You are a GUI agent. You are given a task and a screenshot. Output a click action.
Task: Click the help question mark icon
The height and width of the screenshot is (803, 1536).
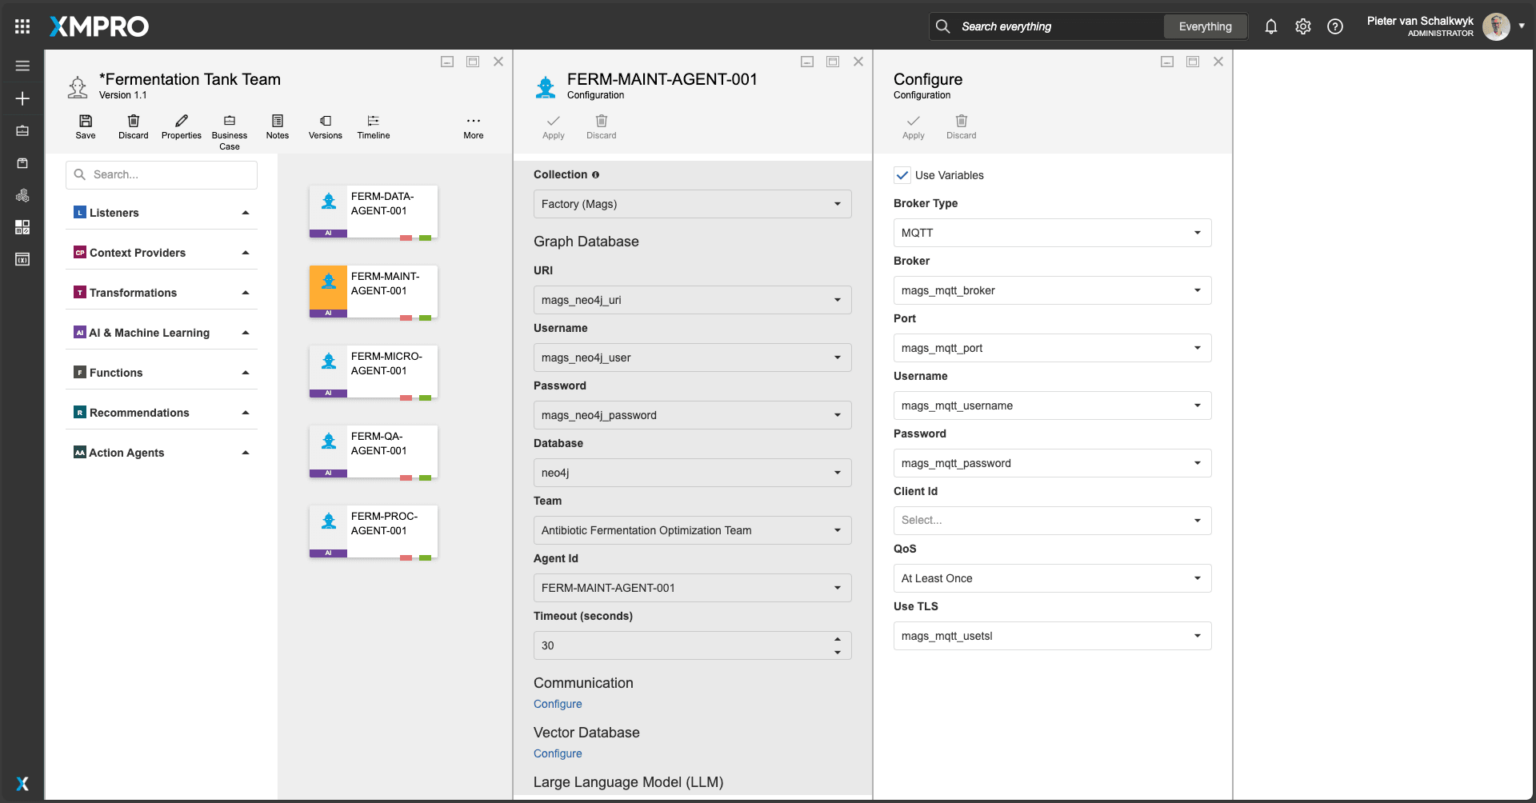(x=1335, y=27)
